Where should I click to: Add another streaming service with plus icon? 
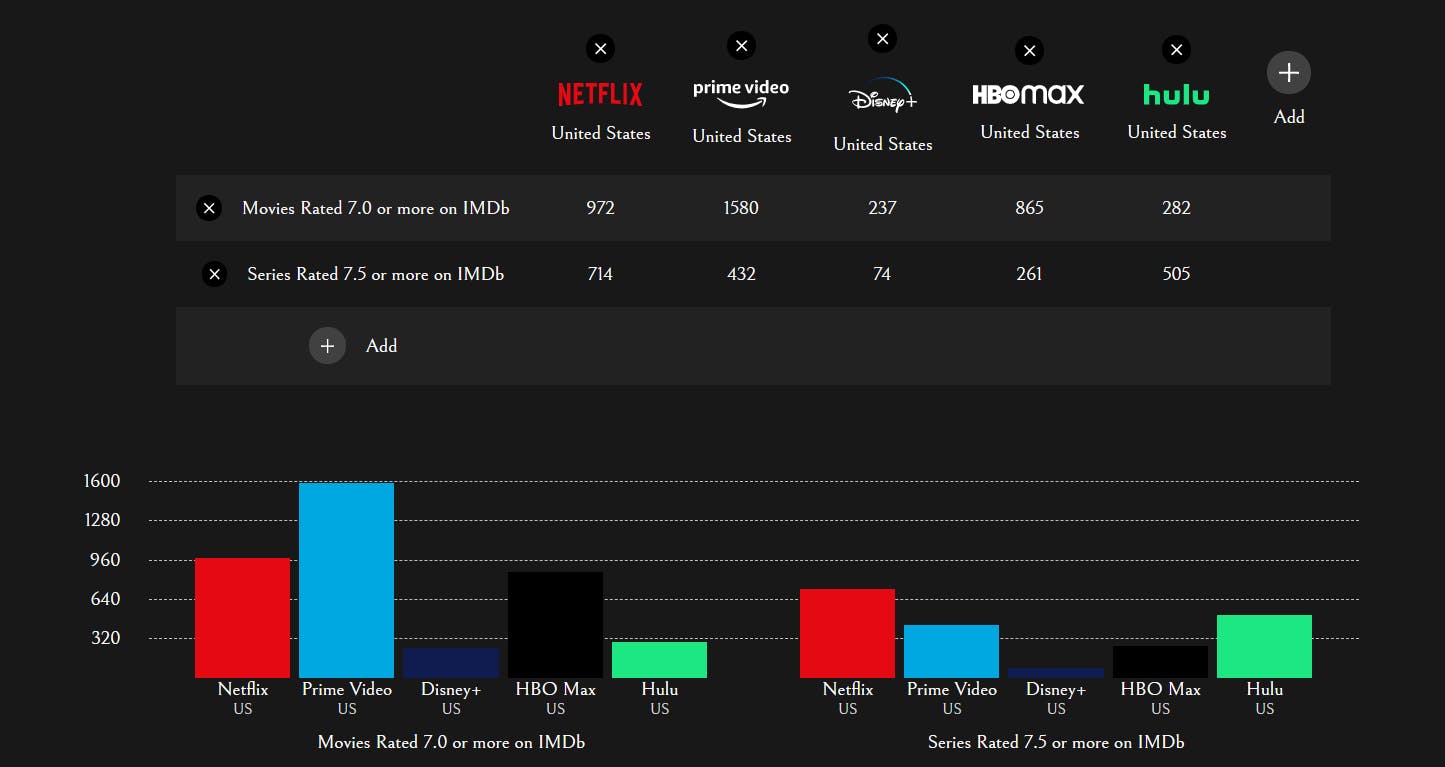(1289, 73)
